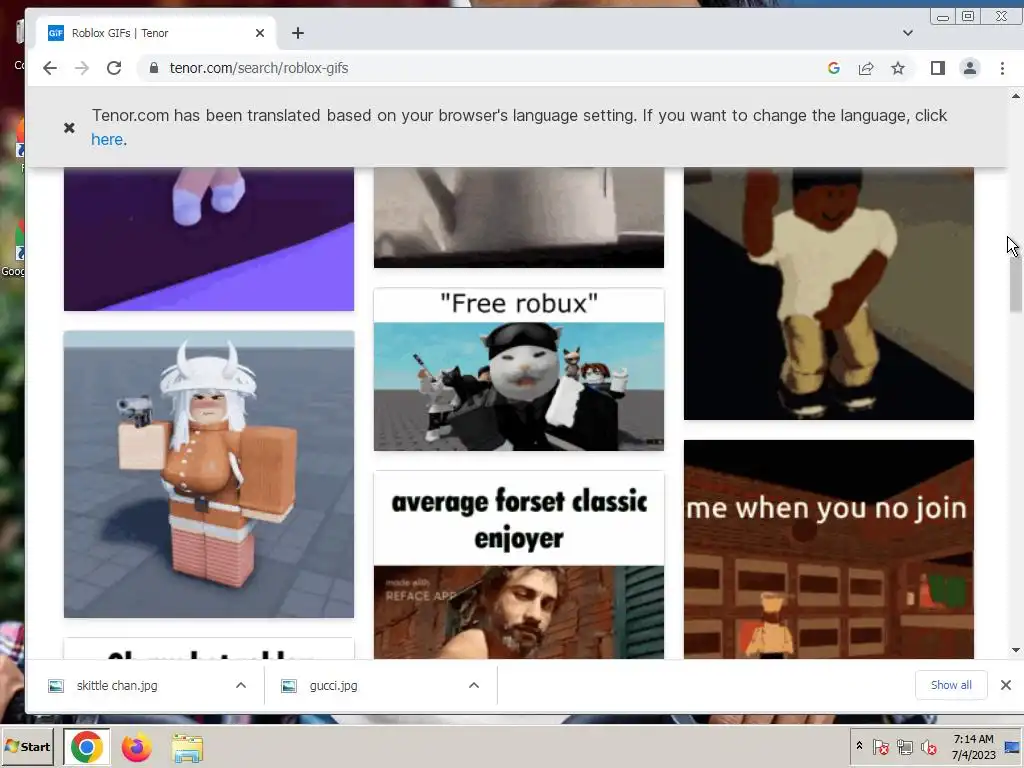Open the horned white-hair Roblox avatar GIF
The image size is (1024, 768).
pyautogui.click(x=209, y=474)
